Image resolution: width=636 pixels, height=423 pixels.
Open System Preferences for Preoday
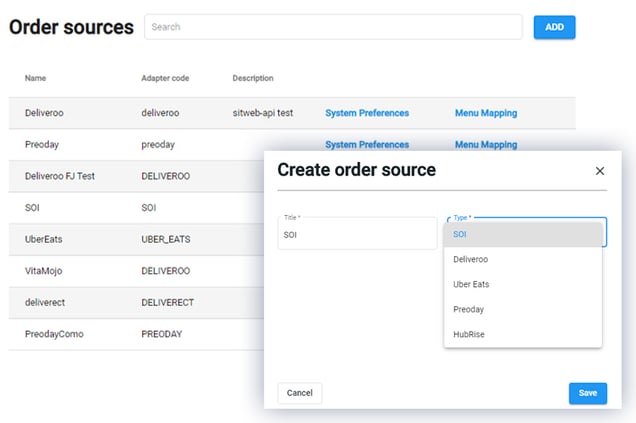tap(367, 145)
